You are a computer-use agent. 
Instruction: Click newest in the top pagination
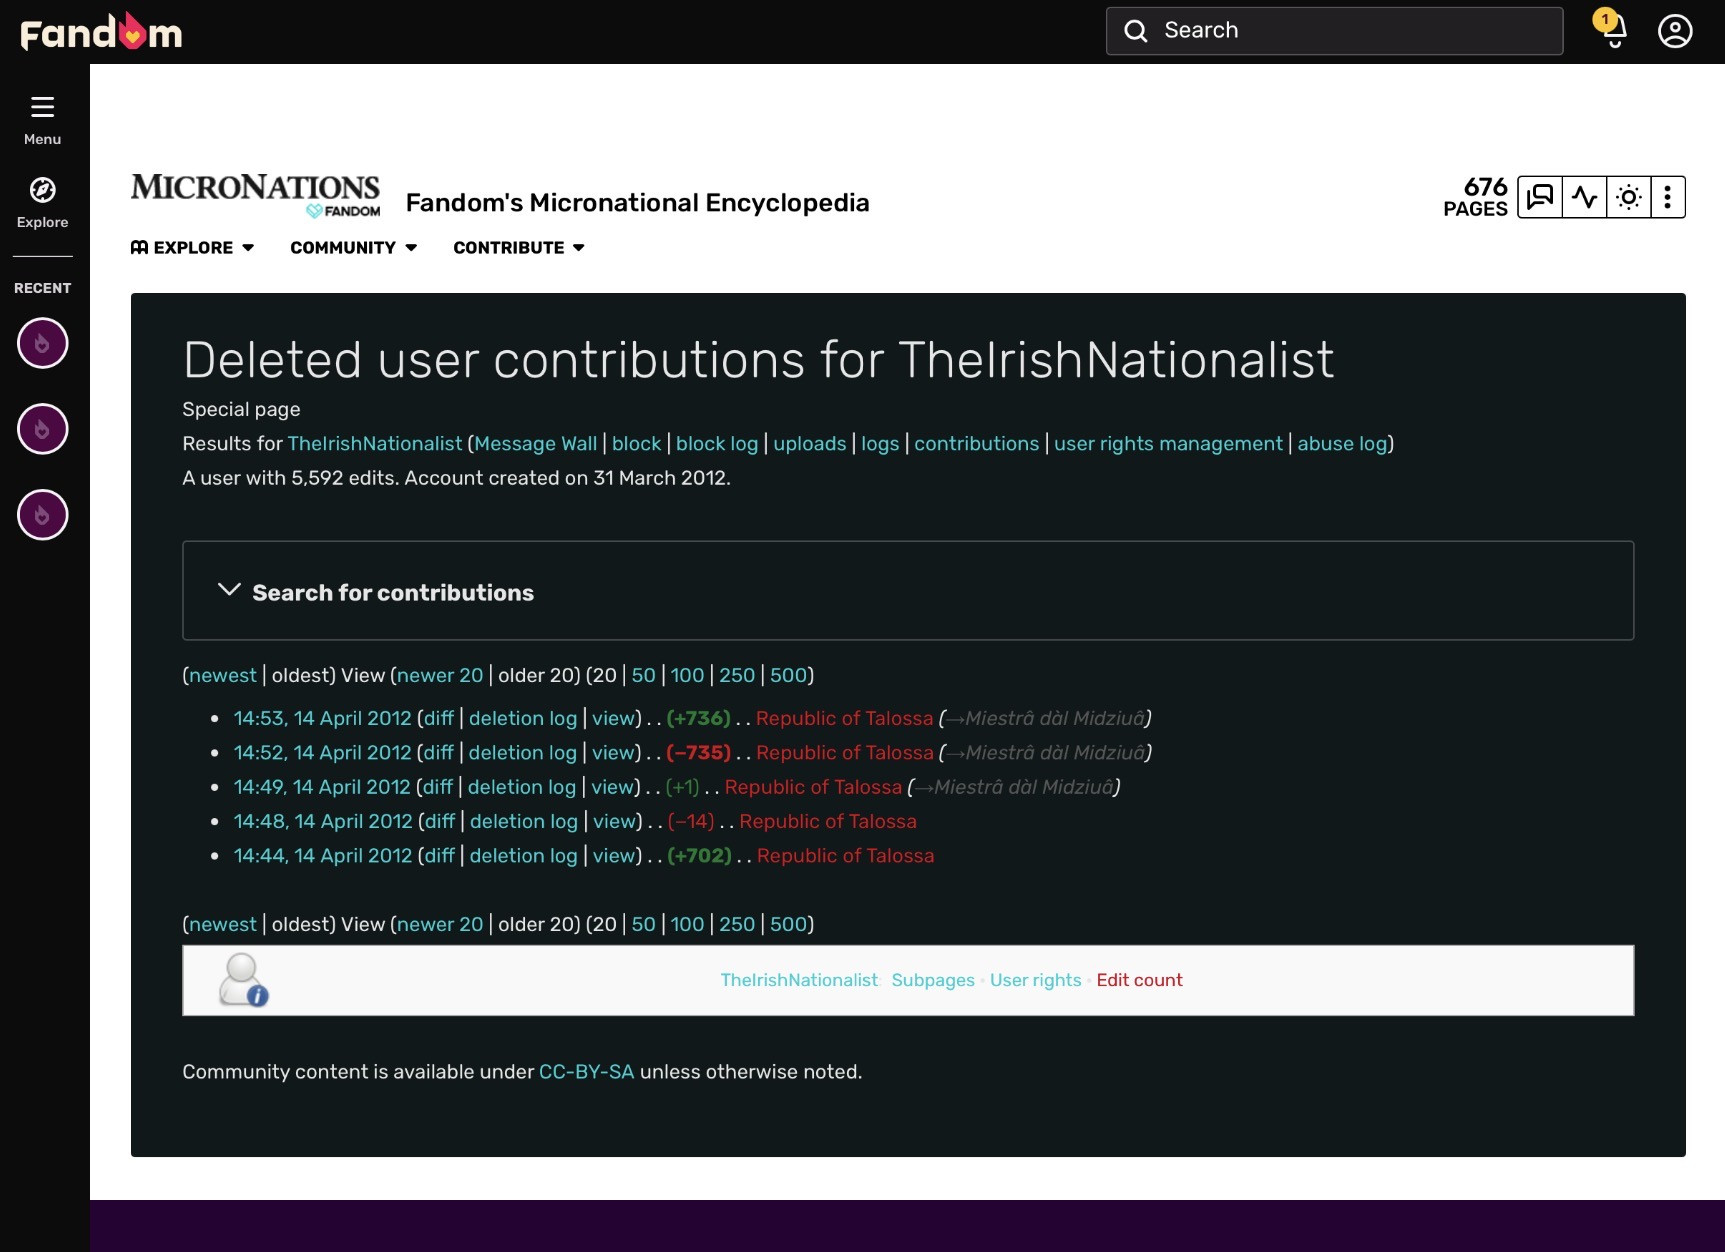coord(223,676)
